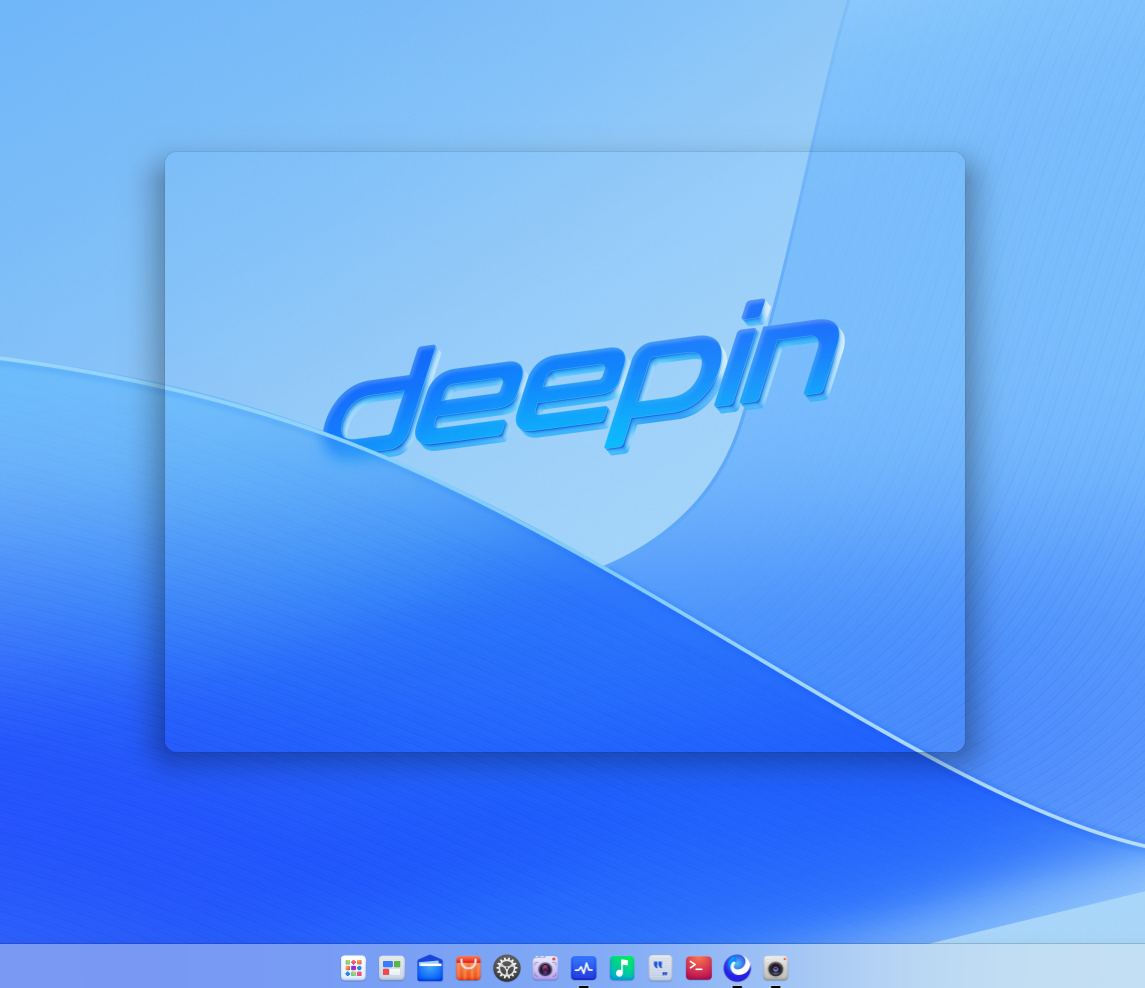Open Control Center gear icon in dock

[507, 968]
